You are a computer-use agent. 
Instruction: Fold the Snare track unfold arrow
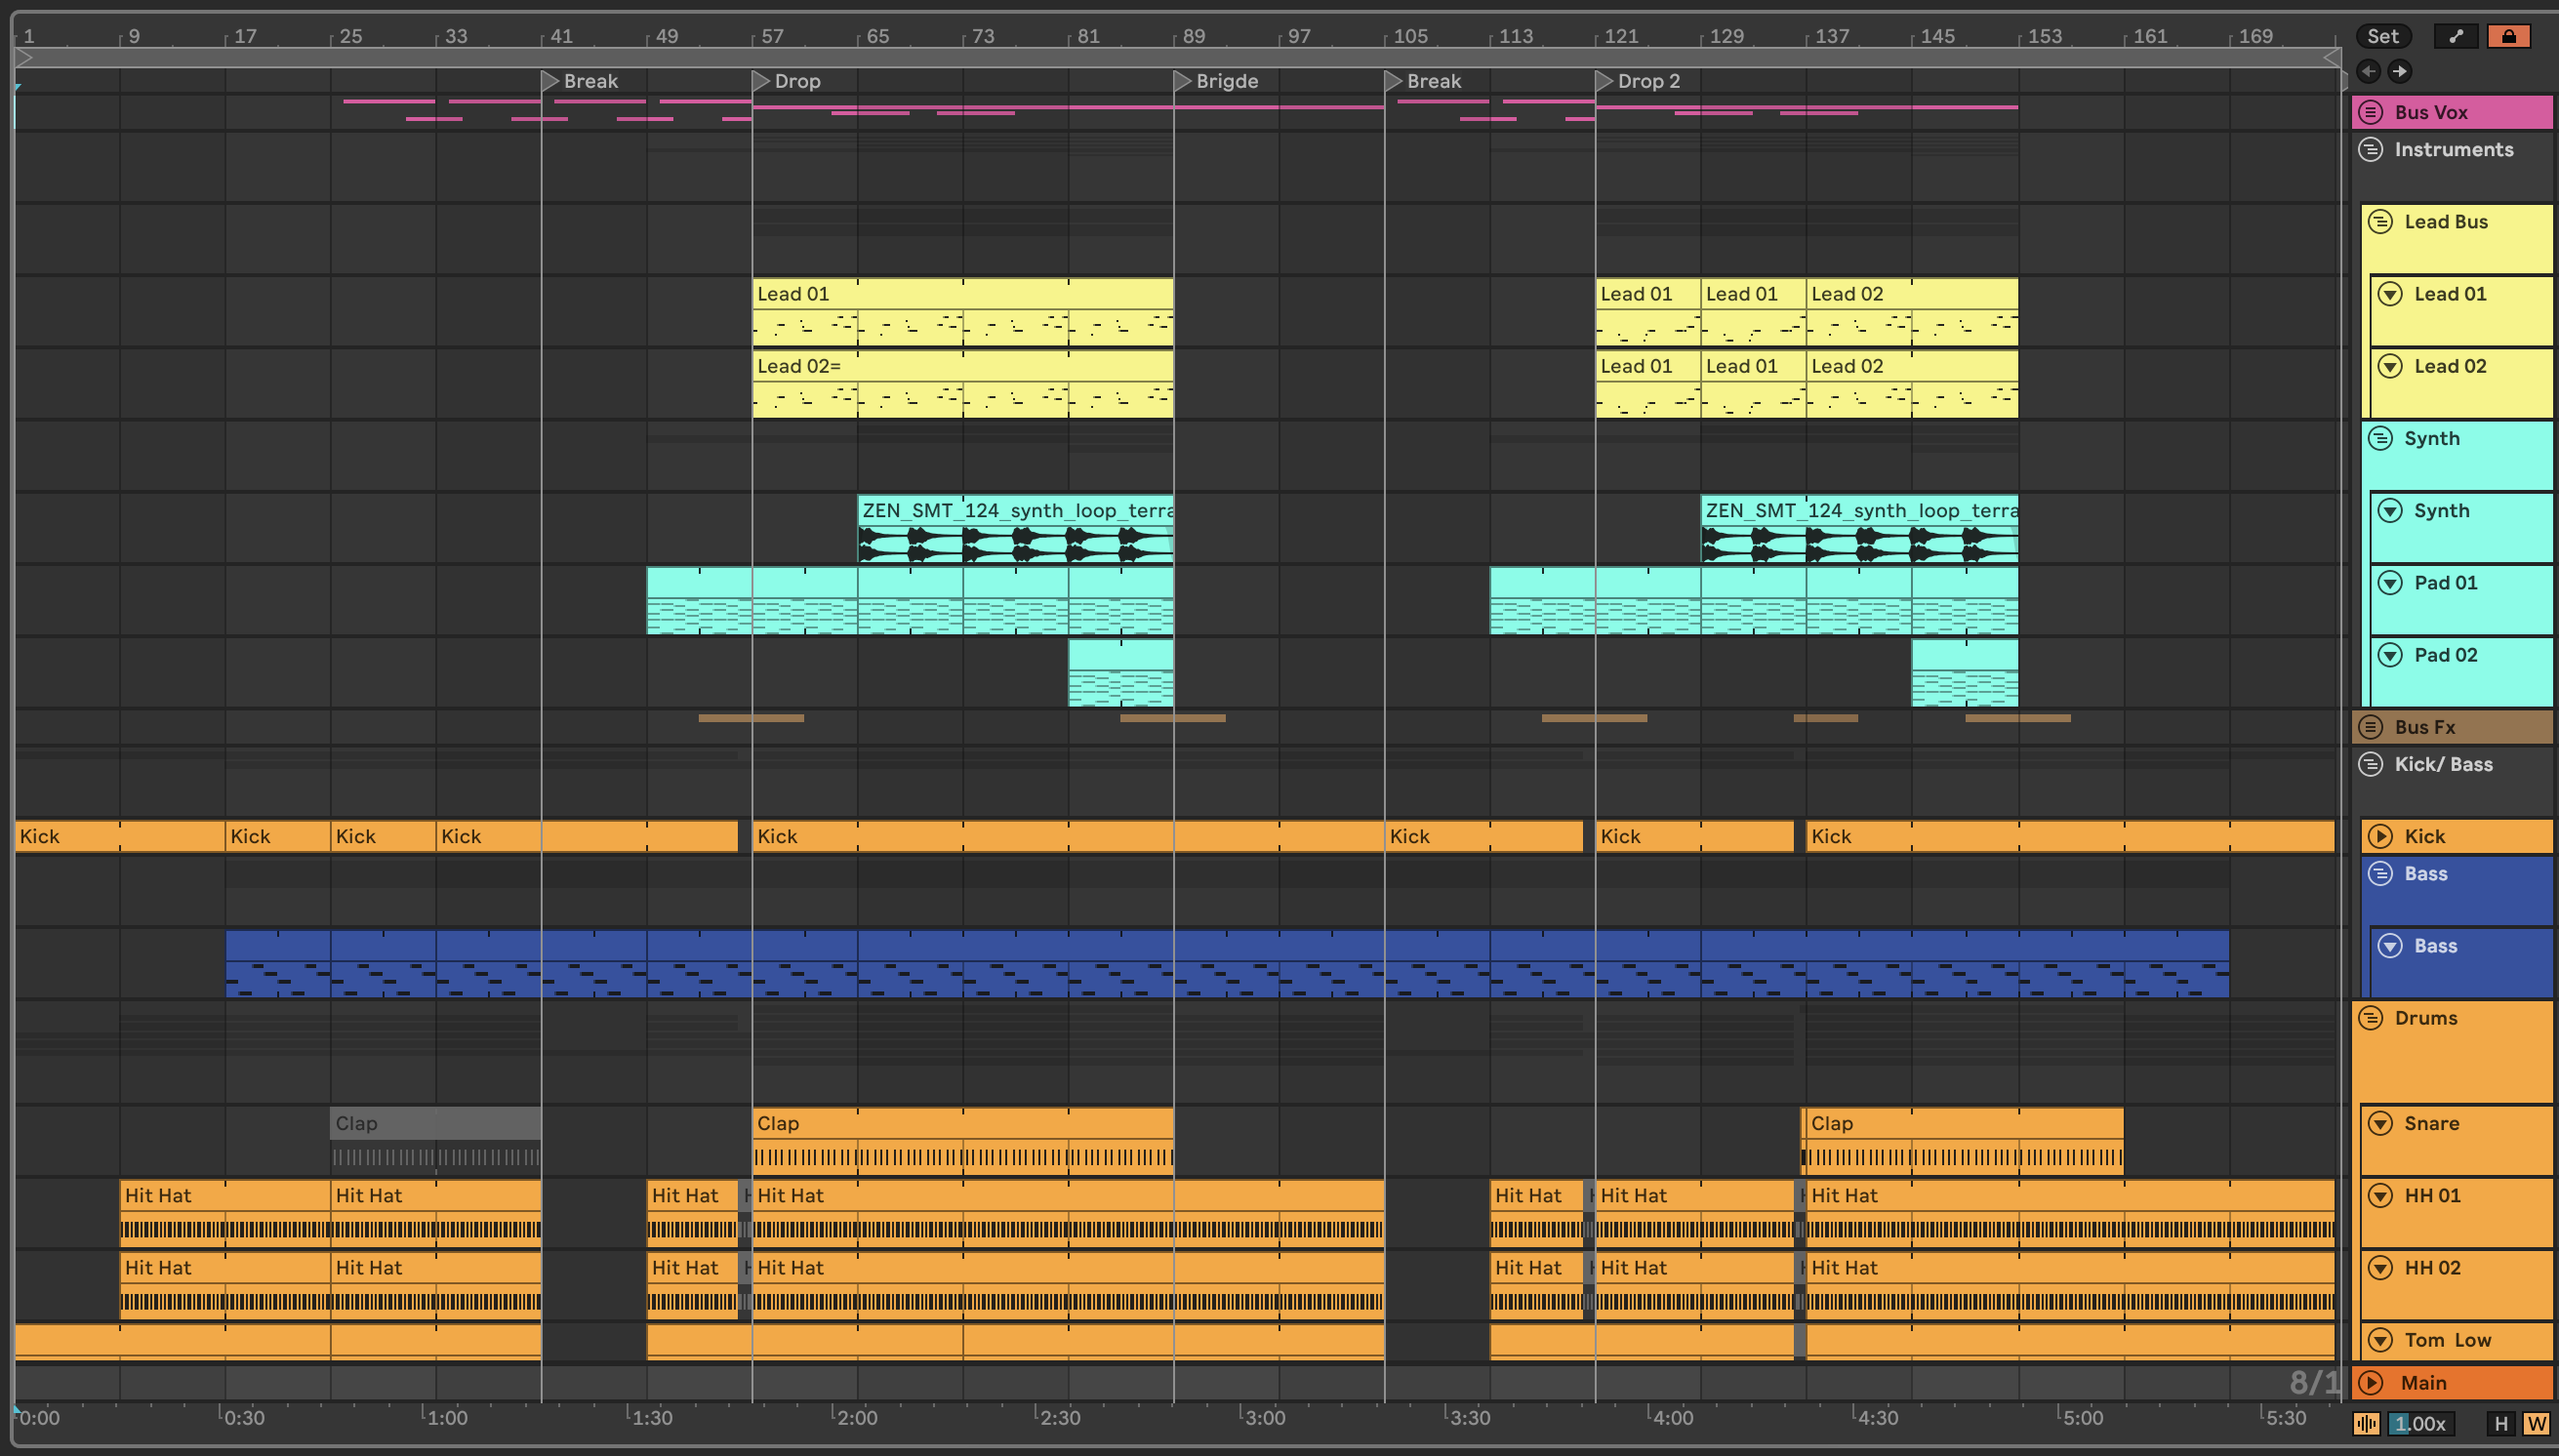coord(2380,1123)
